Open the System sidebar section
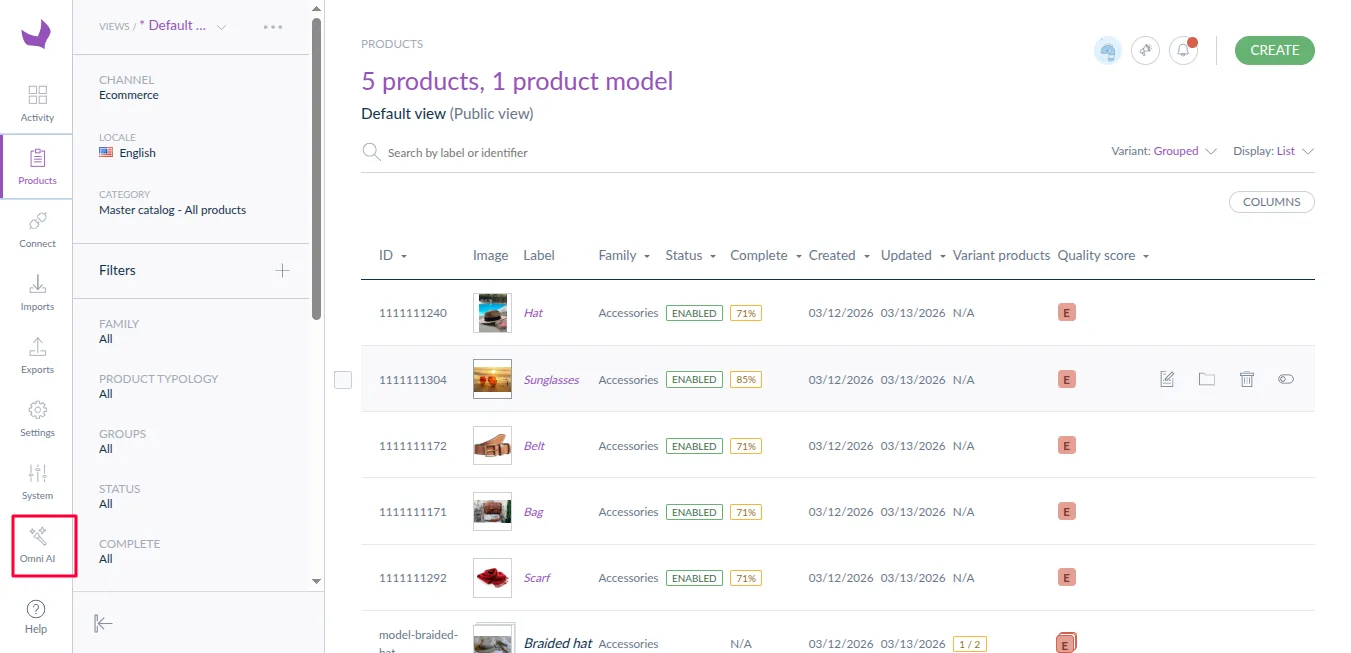Image resolution: width=1351 pixels, height=653 pixels. pos(37,481)
